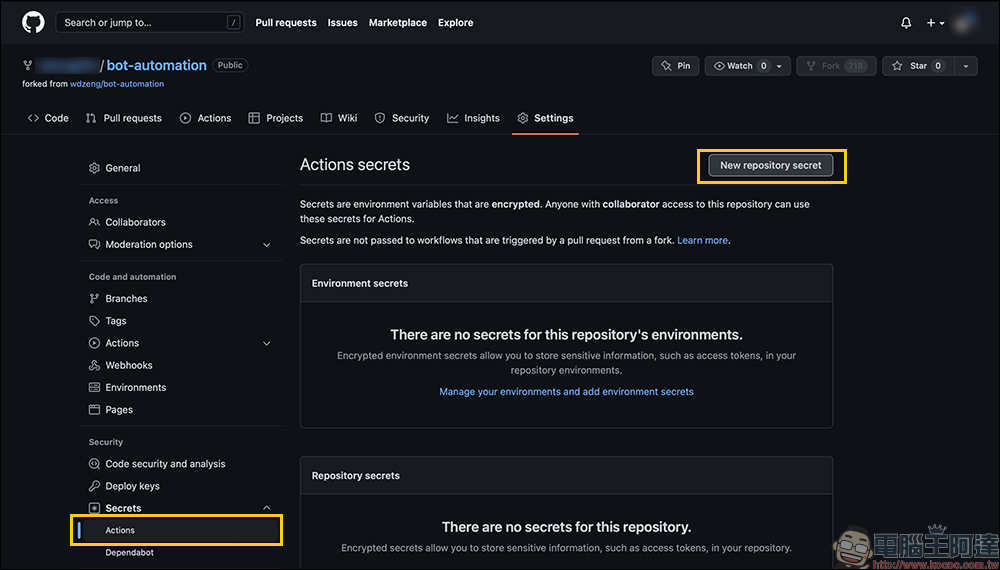Open the Insights tab

tap(473, 118)
